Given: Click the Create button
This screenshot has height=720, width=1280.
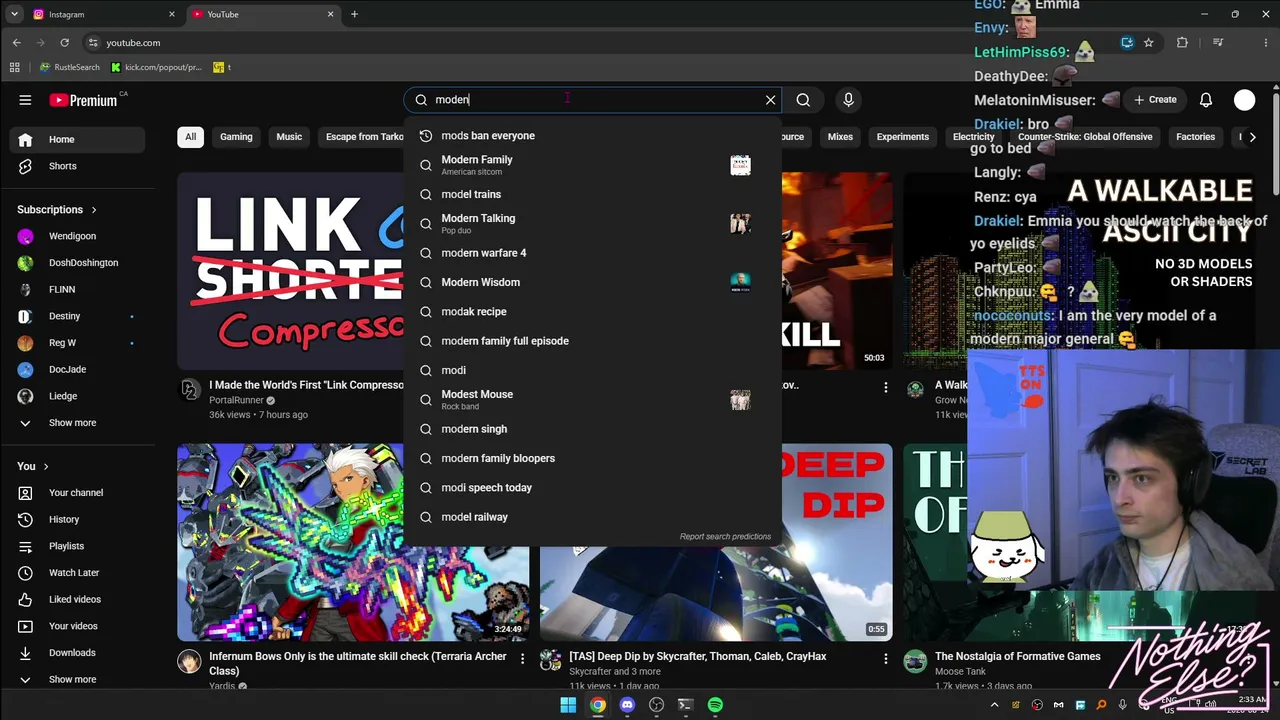Looking at the screenshot, I should [1155, 100].
